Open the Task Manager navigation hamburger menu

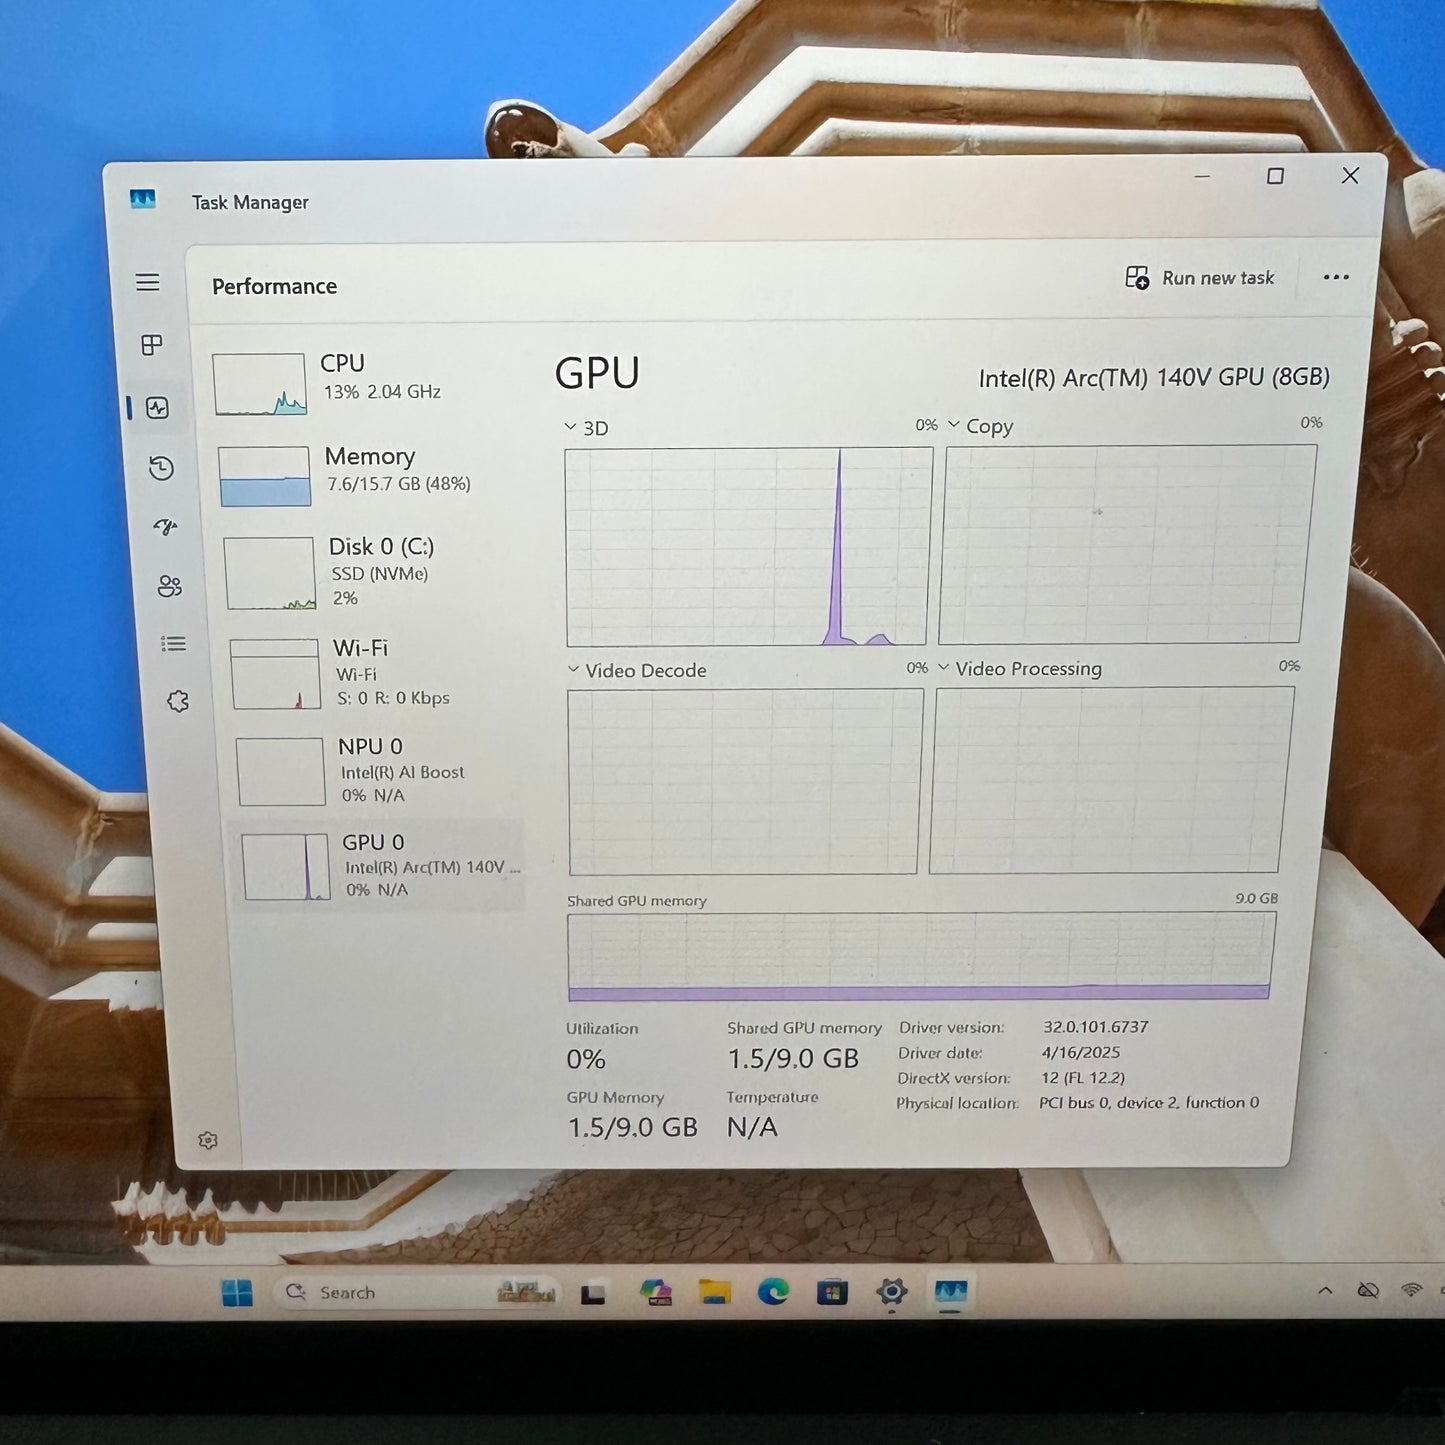pos(148,282)
